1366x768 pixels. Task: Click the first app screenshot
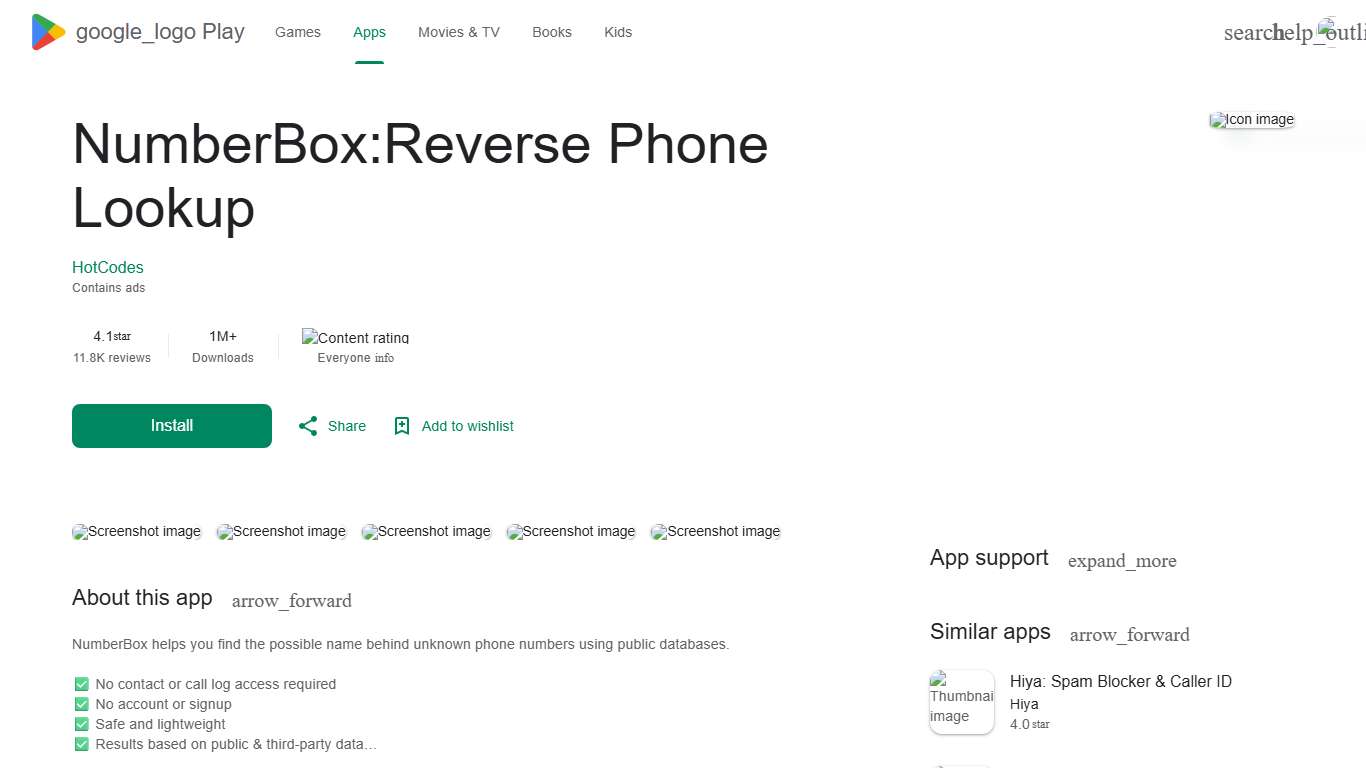136,531
